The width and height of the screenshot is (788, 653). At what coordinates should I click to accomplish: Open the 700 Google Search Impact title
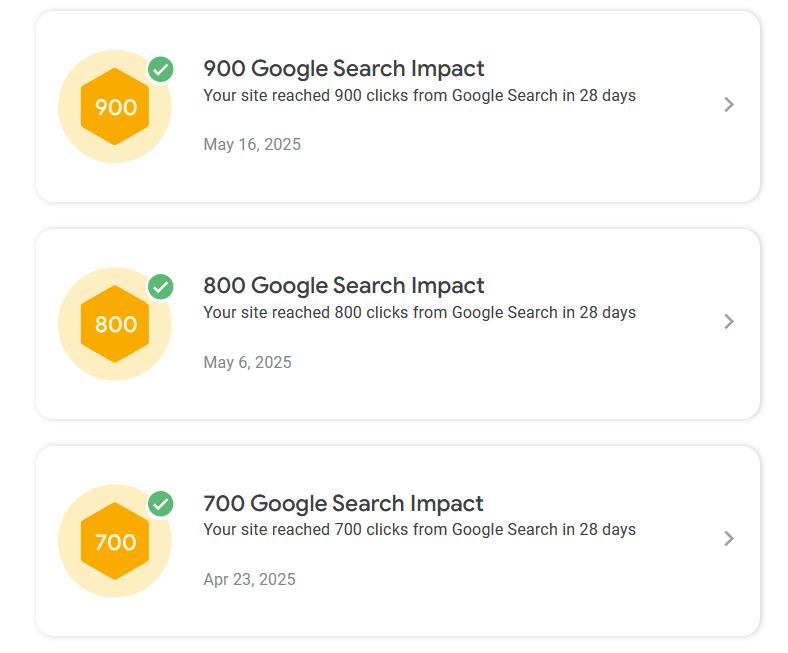click(x=343, y=503)
